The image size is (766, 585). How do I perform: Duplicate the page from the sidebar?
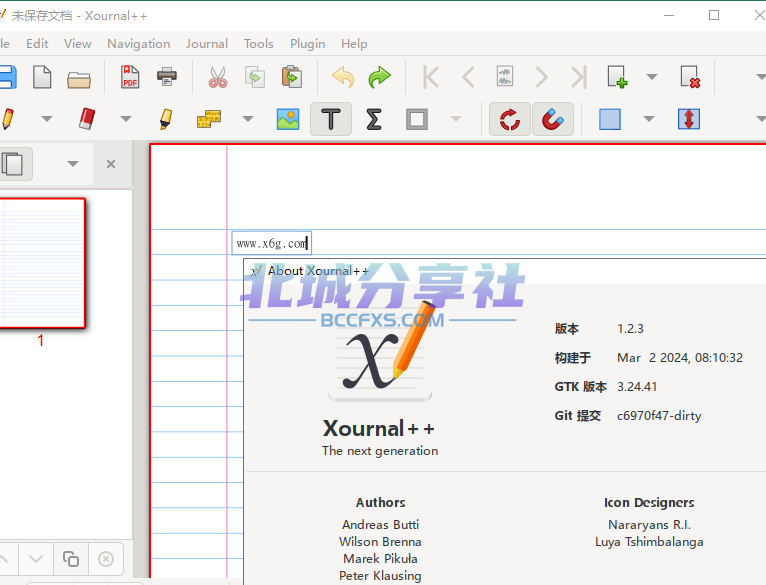click(x=70, y=558)
